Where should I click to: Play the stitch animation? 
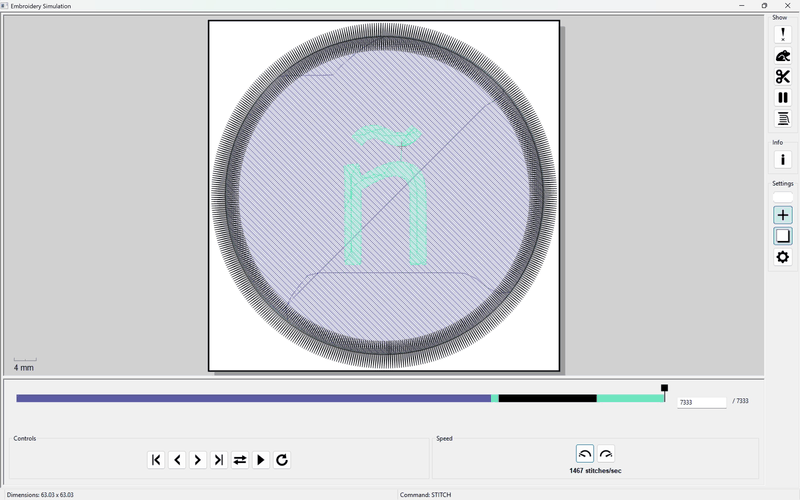[x=261, y=460]
